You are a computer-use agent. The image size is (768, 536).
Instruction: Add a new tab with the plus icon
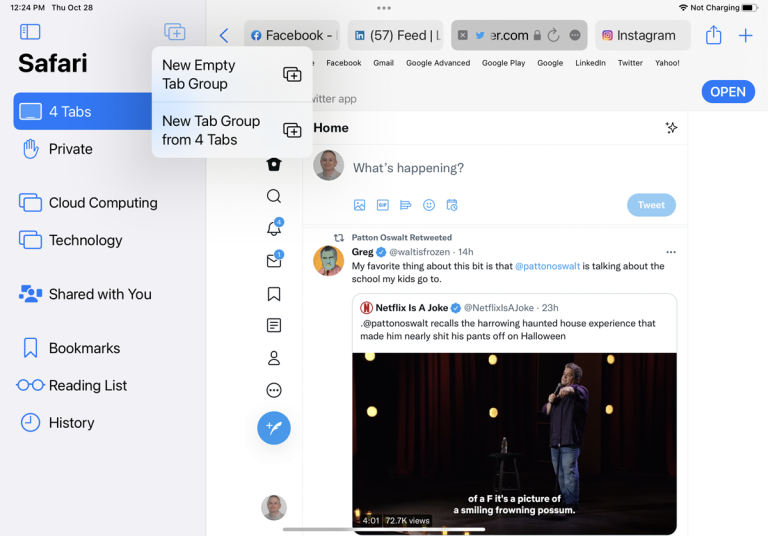click(x=745, y=35)
